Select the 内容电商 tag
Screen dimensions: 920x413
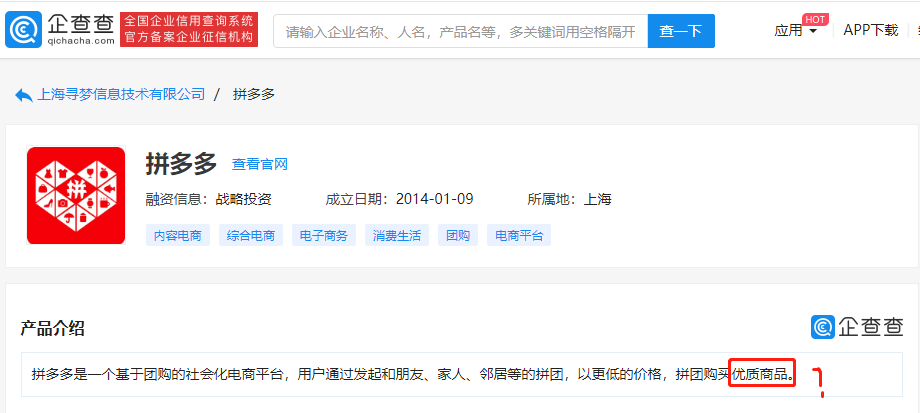click(178, 235)
